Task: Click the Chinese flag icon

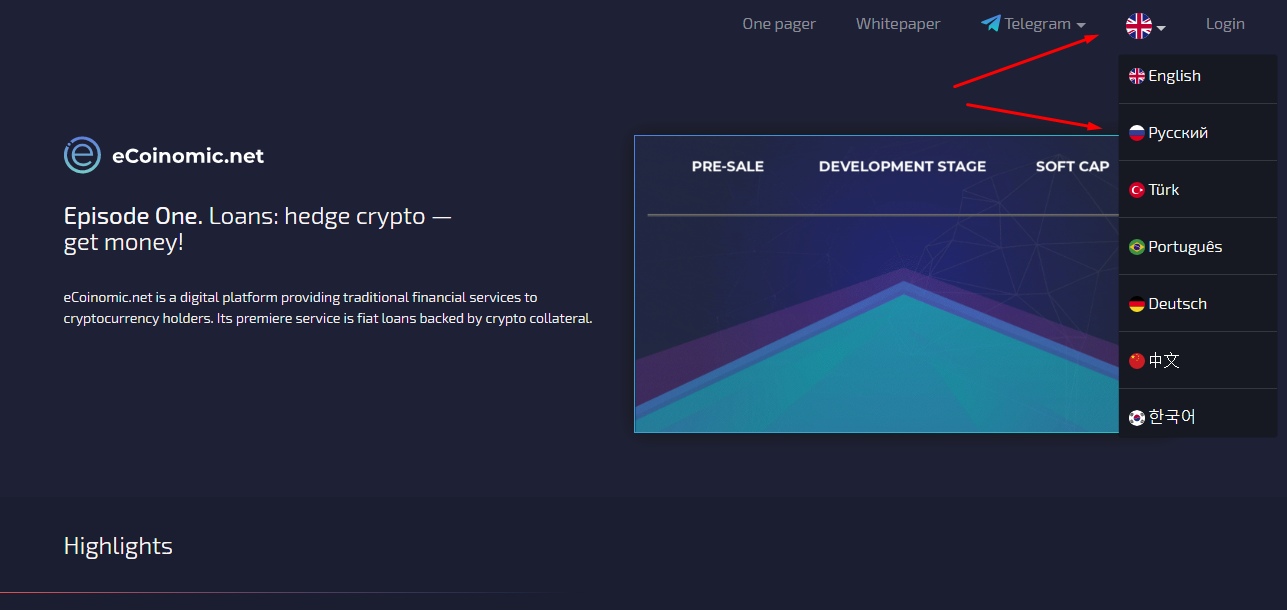Action: coord(1136,361)
